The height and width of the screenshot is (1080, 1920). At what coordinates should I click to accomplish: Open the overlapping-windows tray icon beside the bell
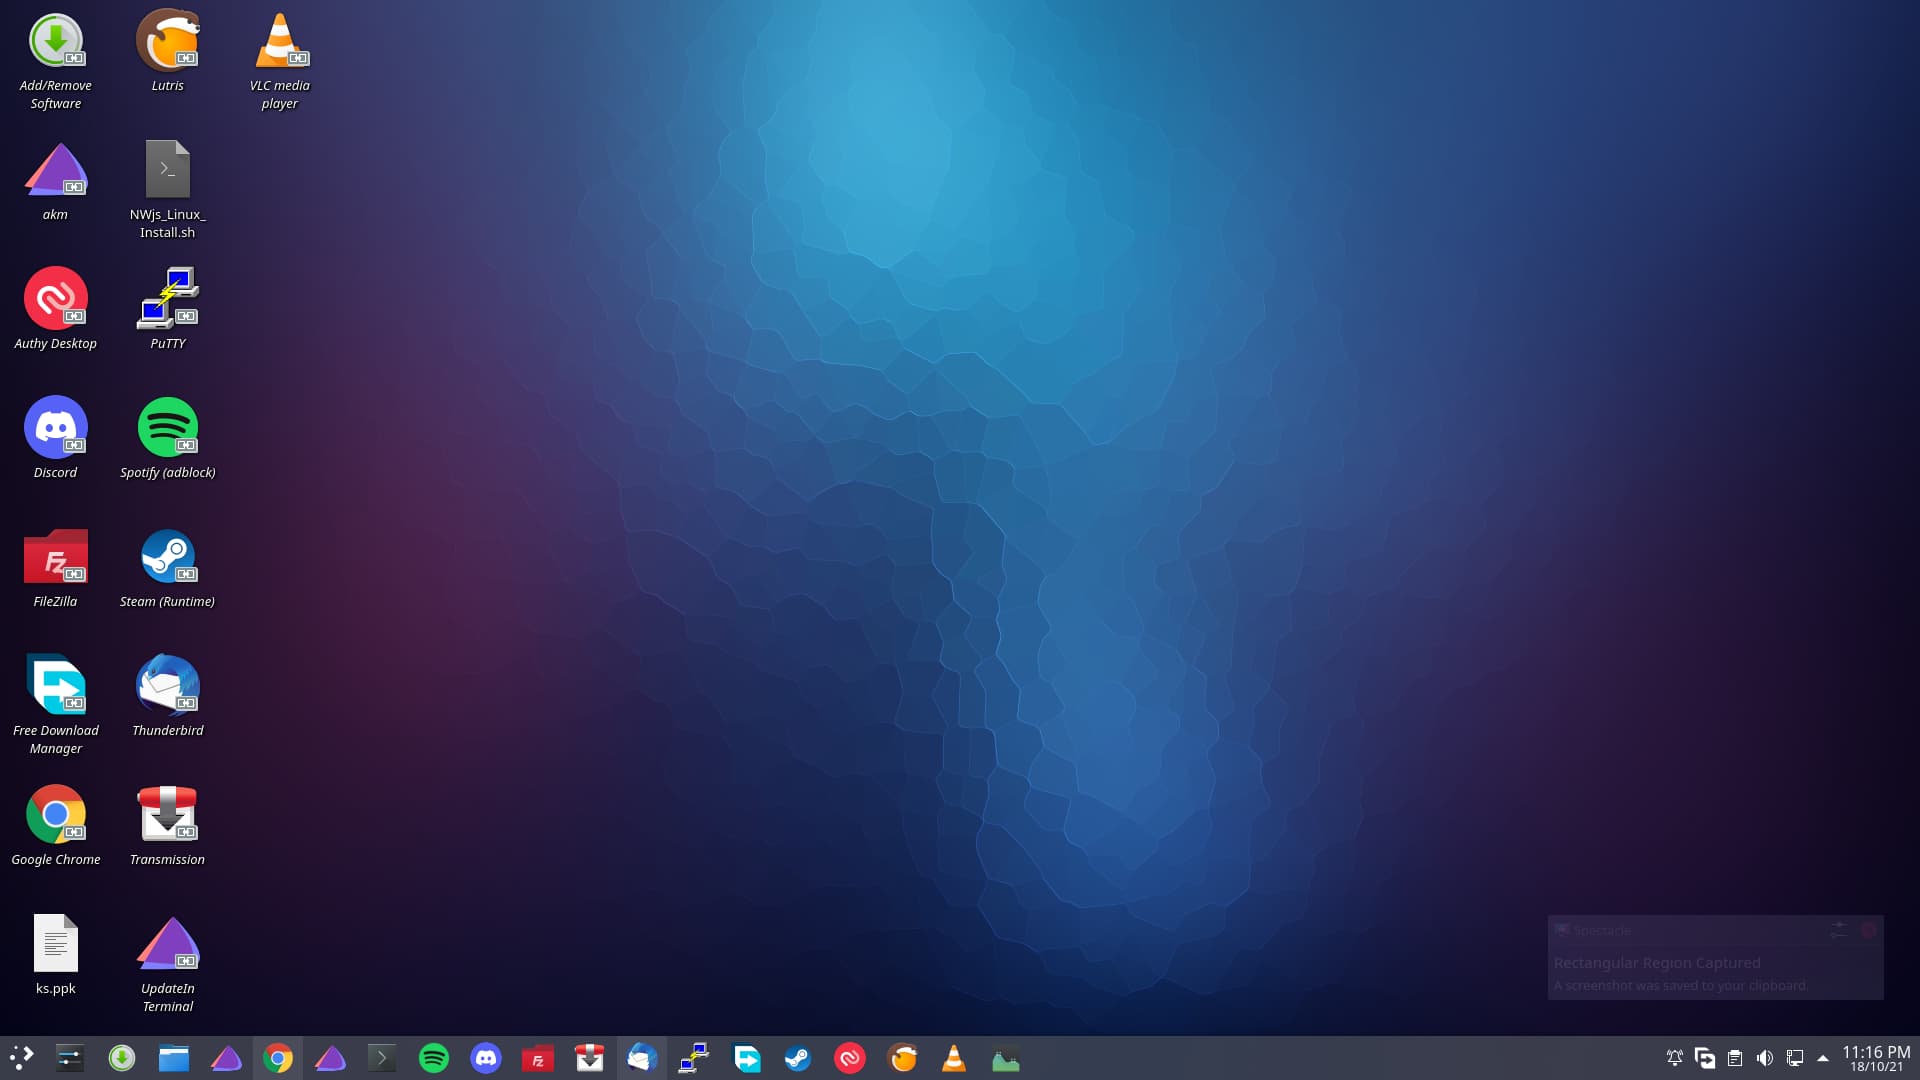[x=1705, y=1058]
